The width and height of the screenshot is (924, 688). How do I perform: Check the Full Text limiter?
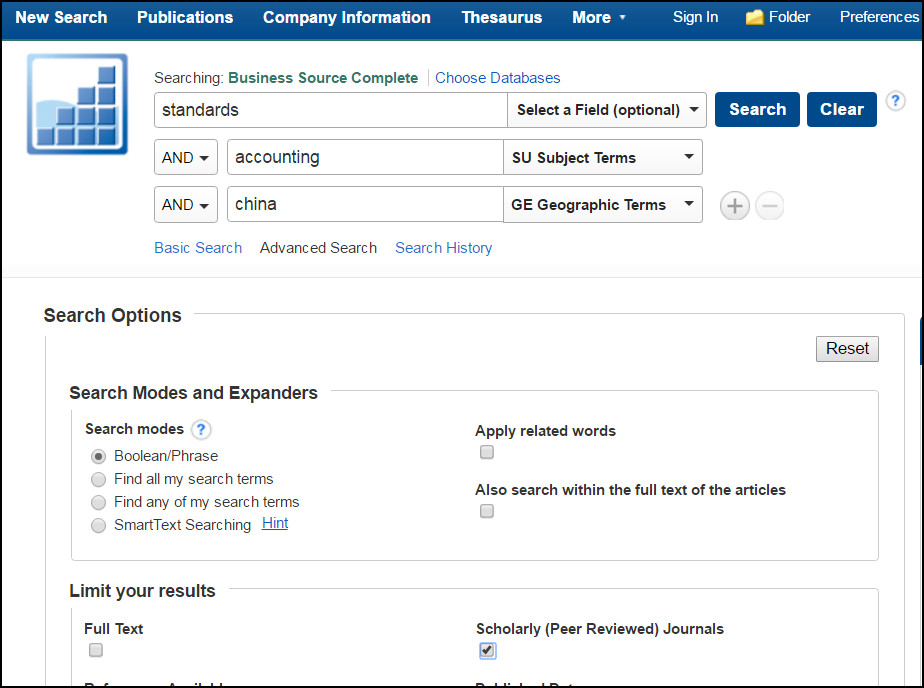pyautogui.click(x=95, y=650)
